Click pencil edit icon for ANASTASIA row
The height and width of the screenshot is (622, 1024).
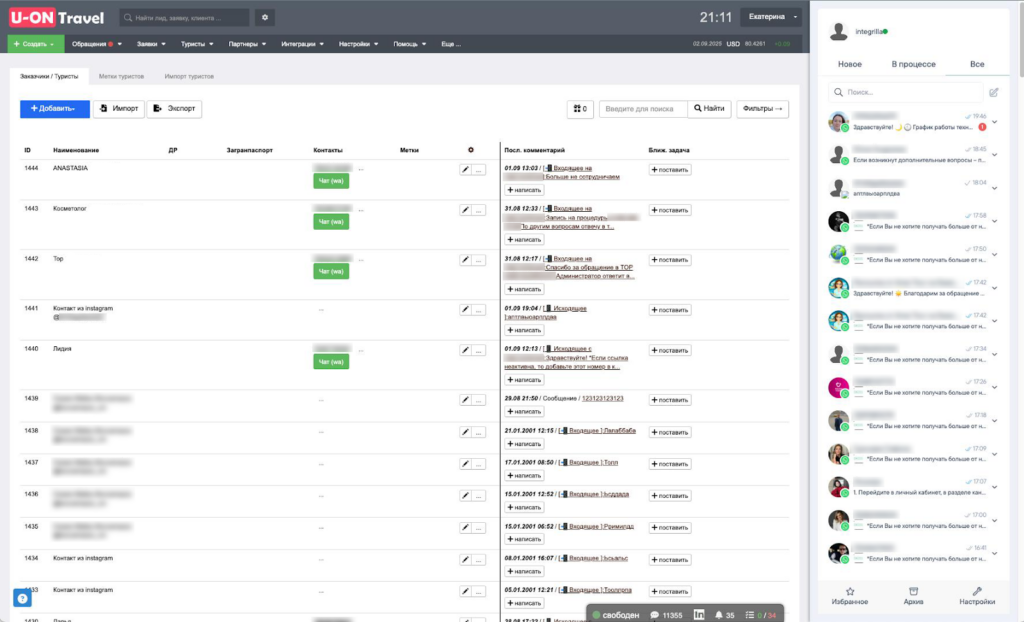(x=465, y=170)
